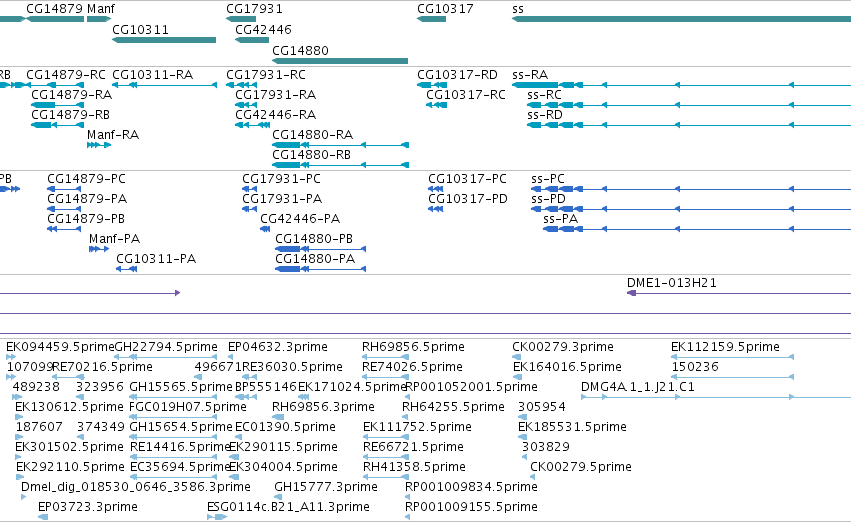
Task: Click protein CG17931-PC label
Action: [281, 179]
